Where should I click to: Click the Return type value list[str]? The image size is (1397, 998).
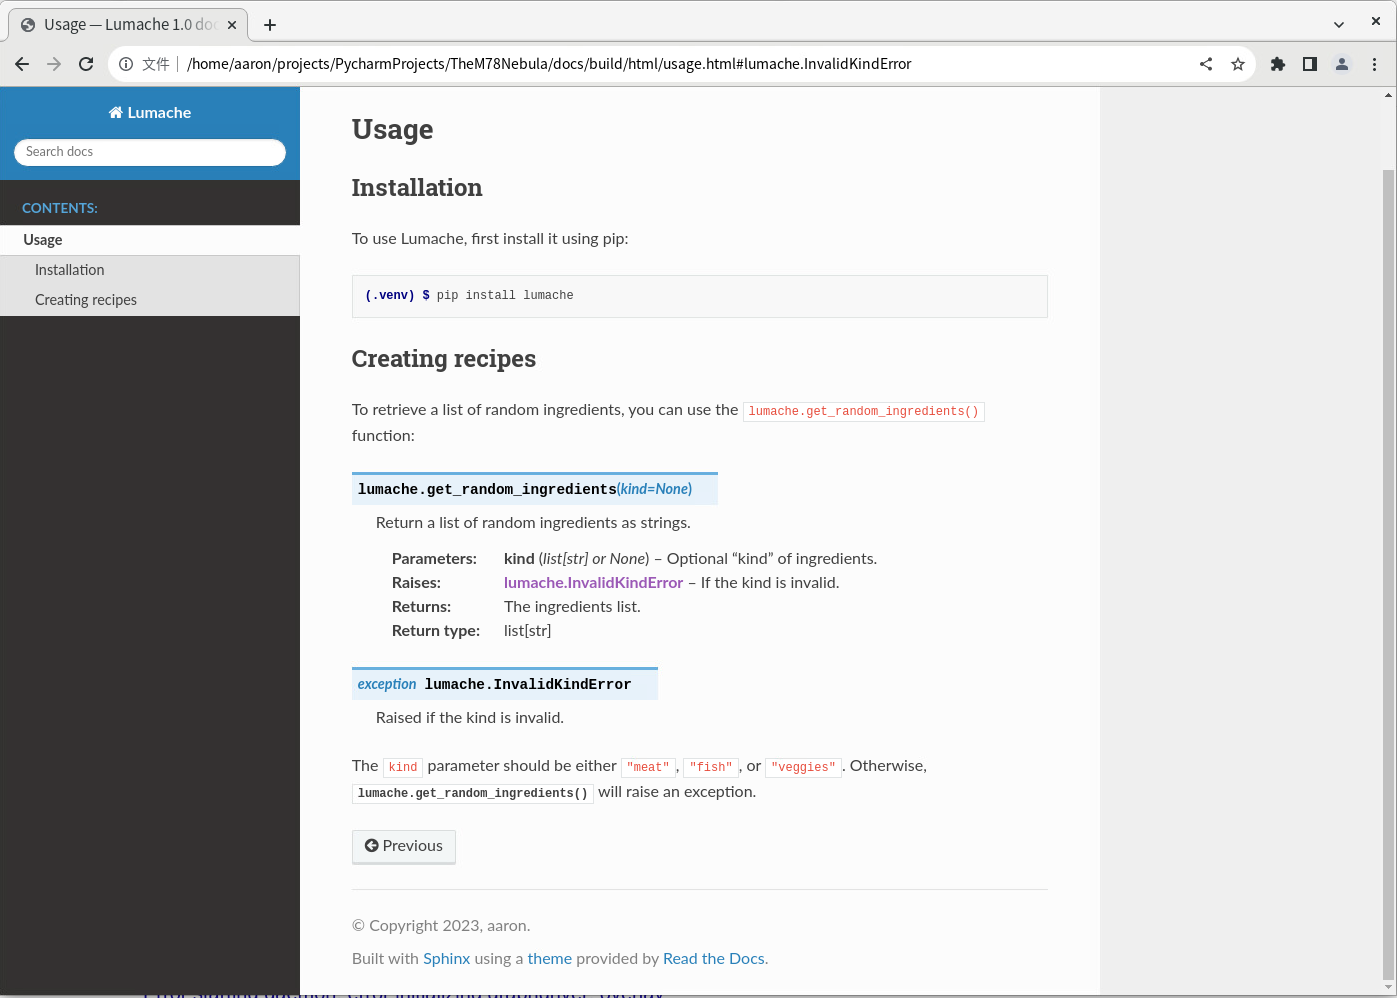pos(527,631)
